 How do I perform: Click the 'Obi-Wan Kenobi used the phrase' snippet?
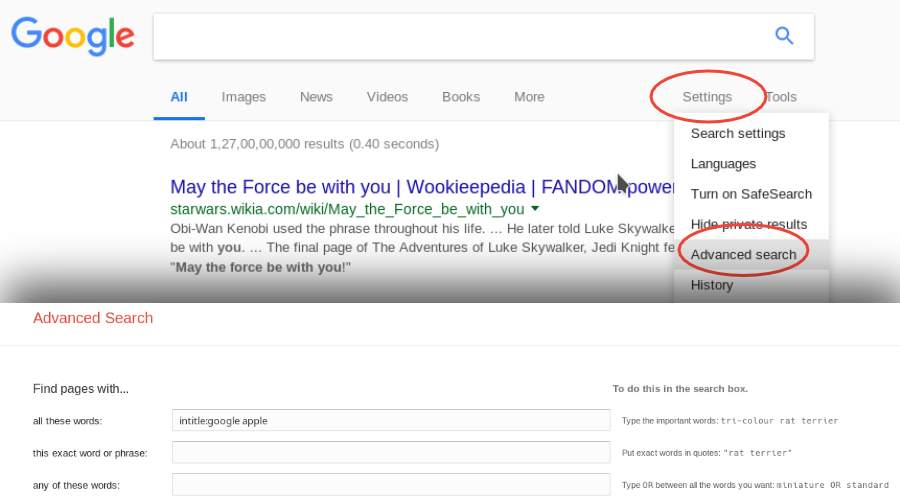422,228
